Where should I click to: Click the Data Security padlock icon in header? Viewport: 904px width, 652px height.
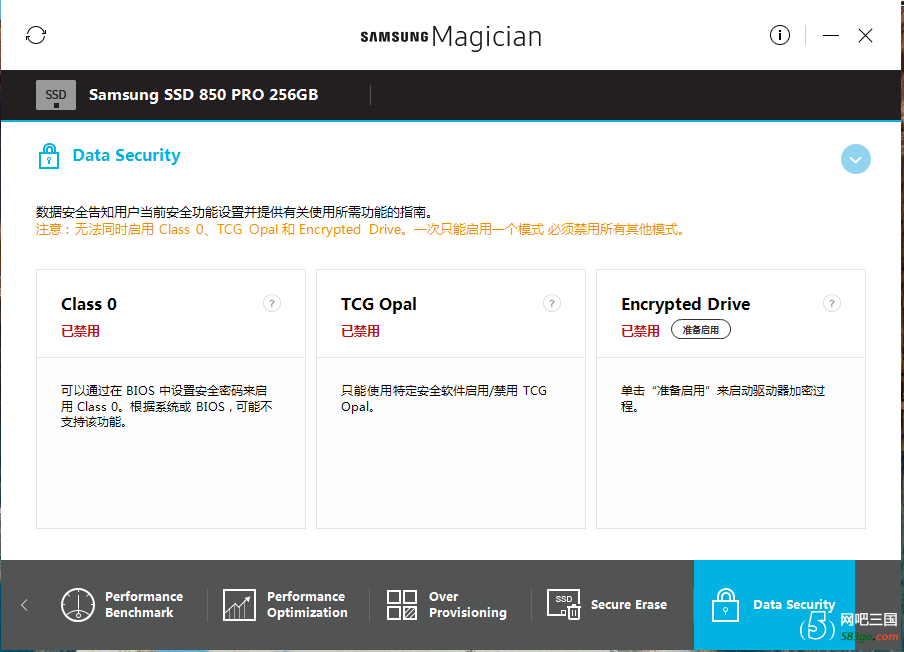(49, 156)
